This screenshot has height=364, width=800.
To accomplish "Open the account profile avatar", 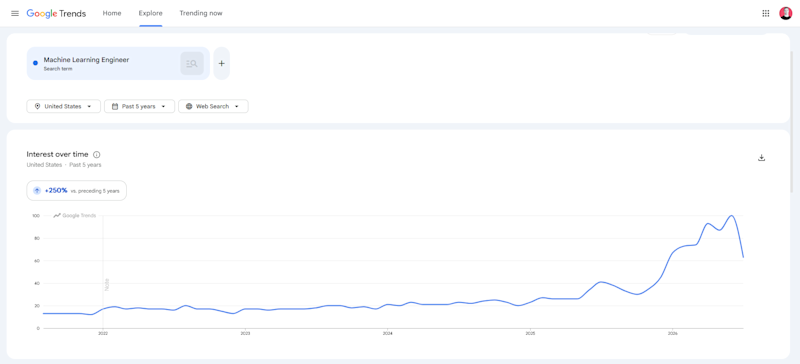I will (x=785, y=13).
